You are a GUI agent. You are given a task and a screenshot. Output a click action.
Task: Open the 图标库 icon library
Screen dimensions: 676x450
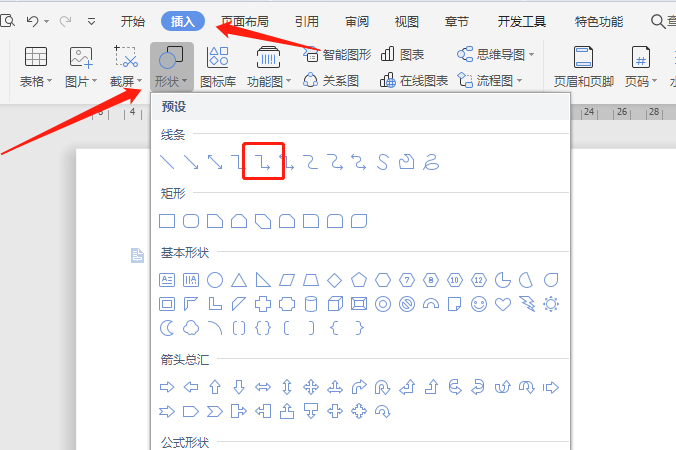click(218, 67)
